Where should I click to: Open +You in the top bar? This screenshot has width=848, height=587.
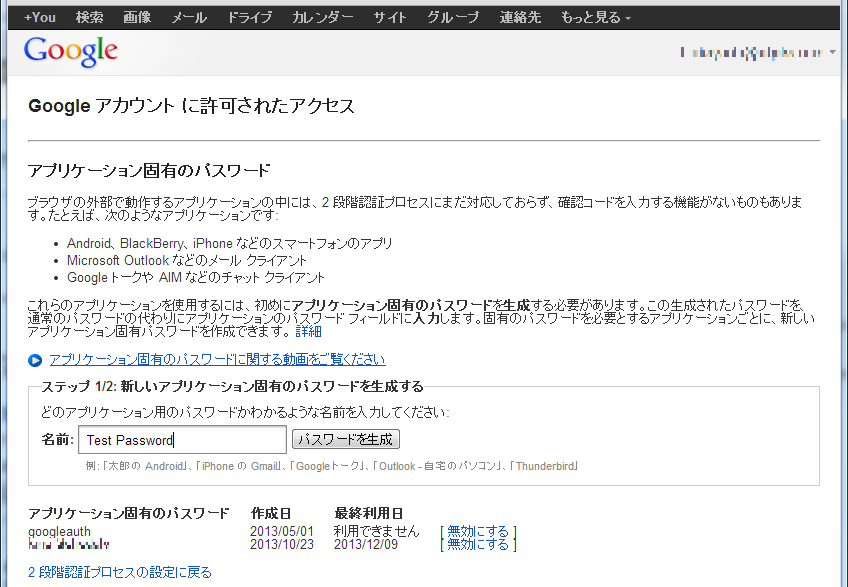(x=39, y=18)
